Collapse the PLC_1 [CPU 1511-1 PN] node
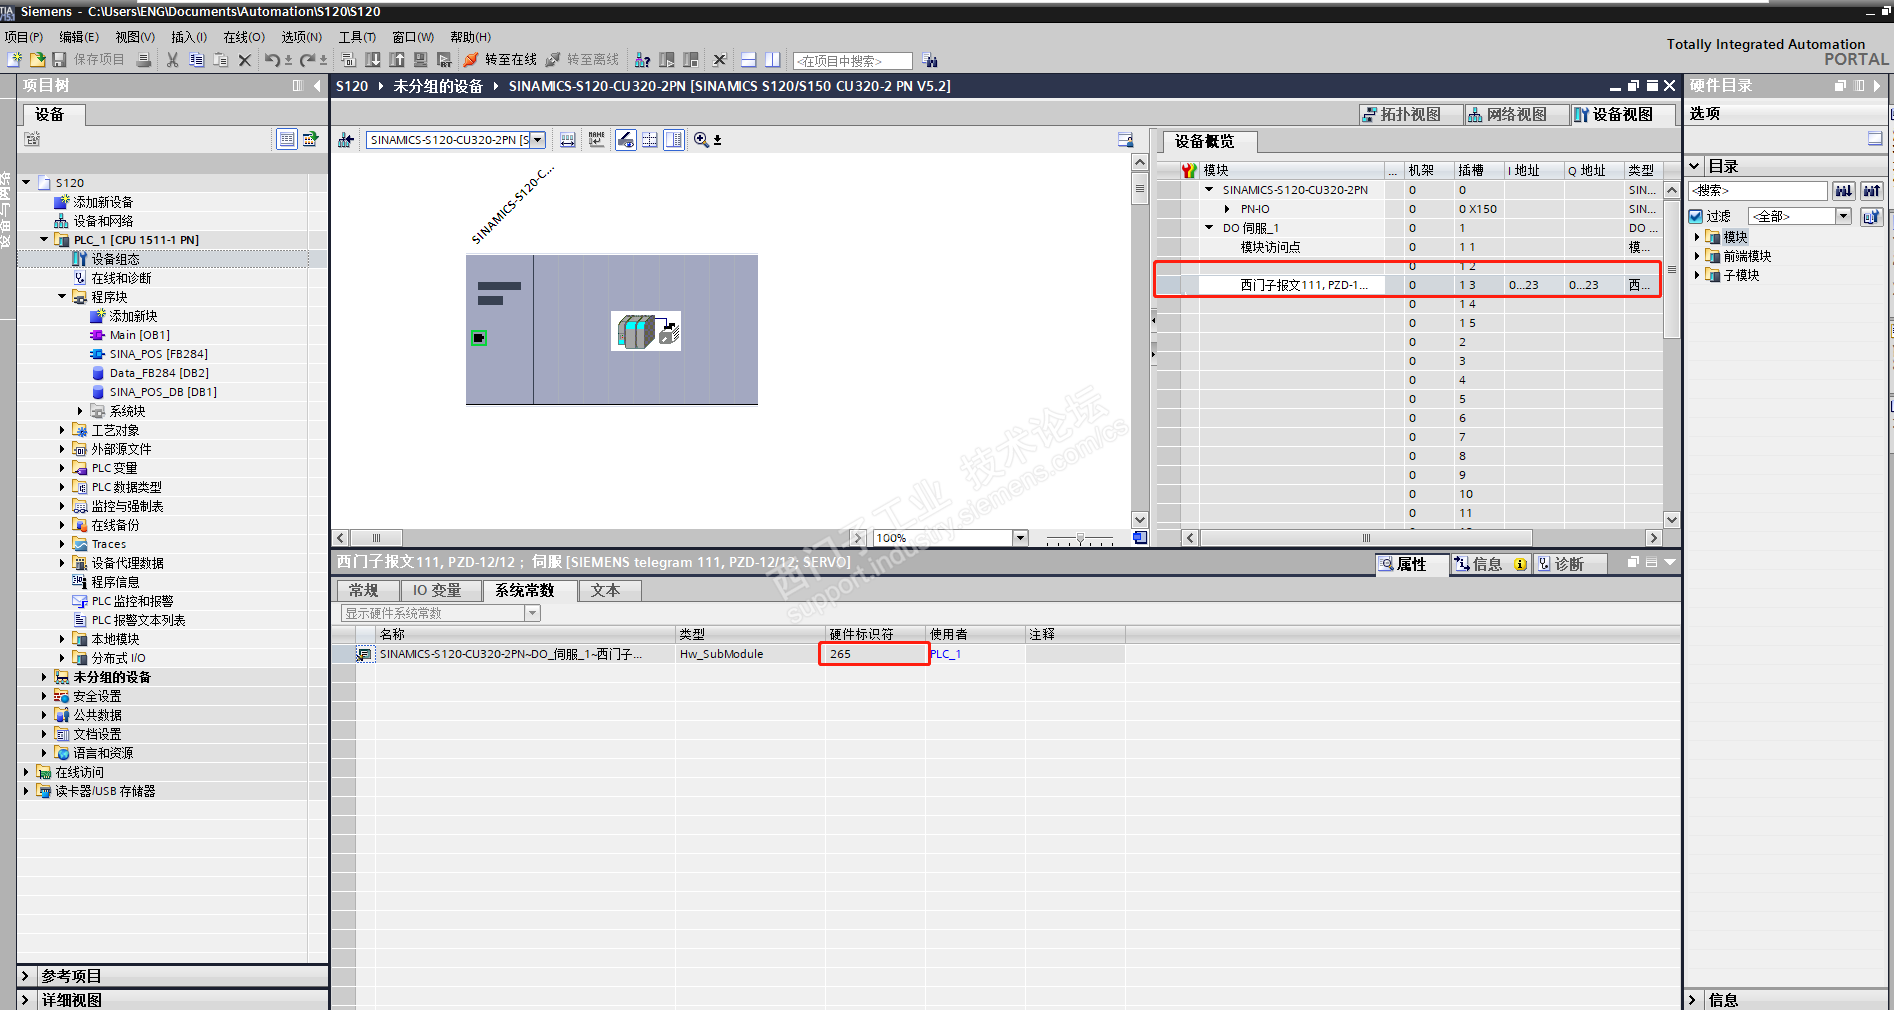Image resolution: width=1894 pixels, height=1010 pixels. pyautogui.click(x=44, y=240)
